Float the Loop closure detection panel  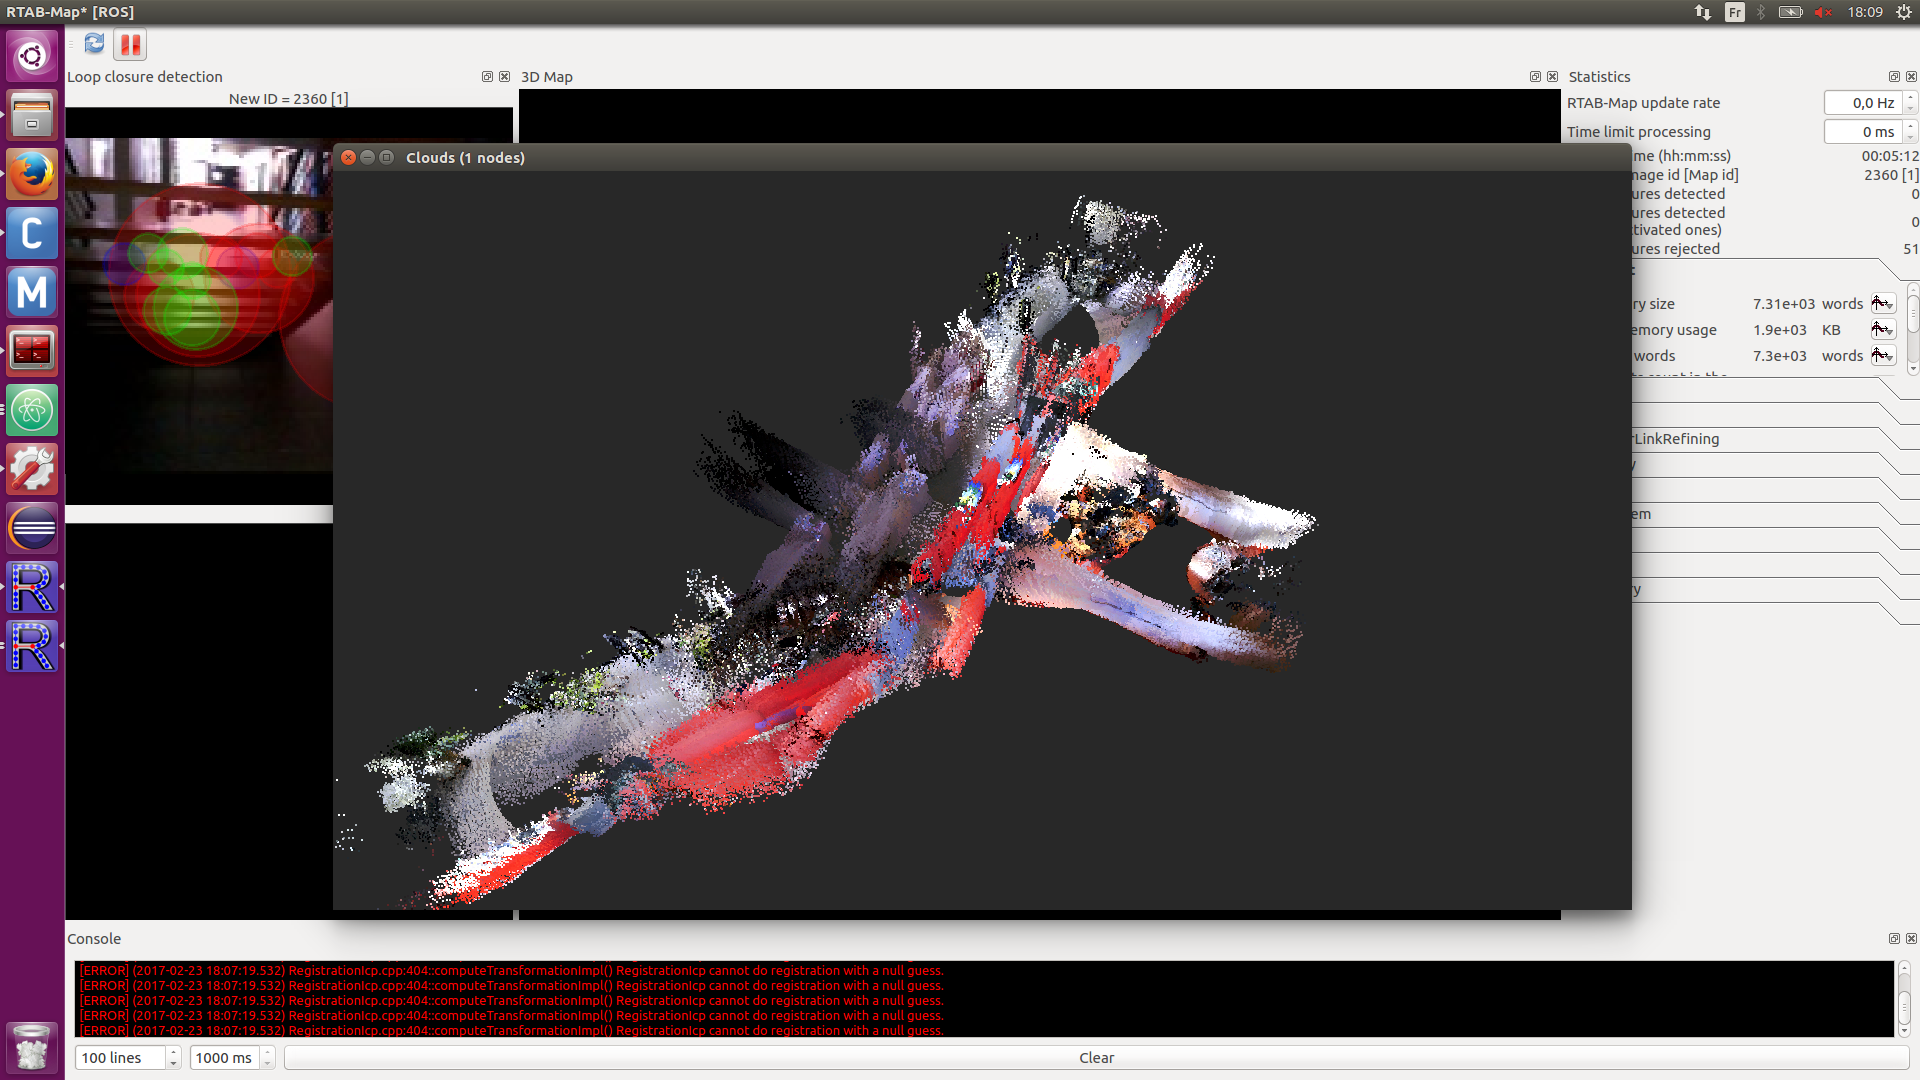click(487, 77)
